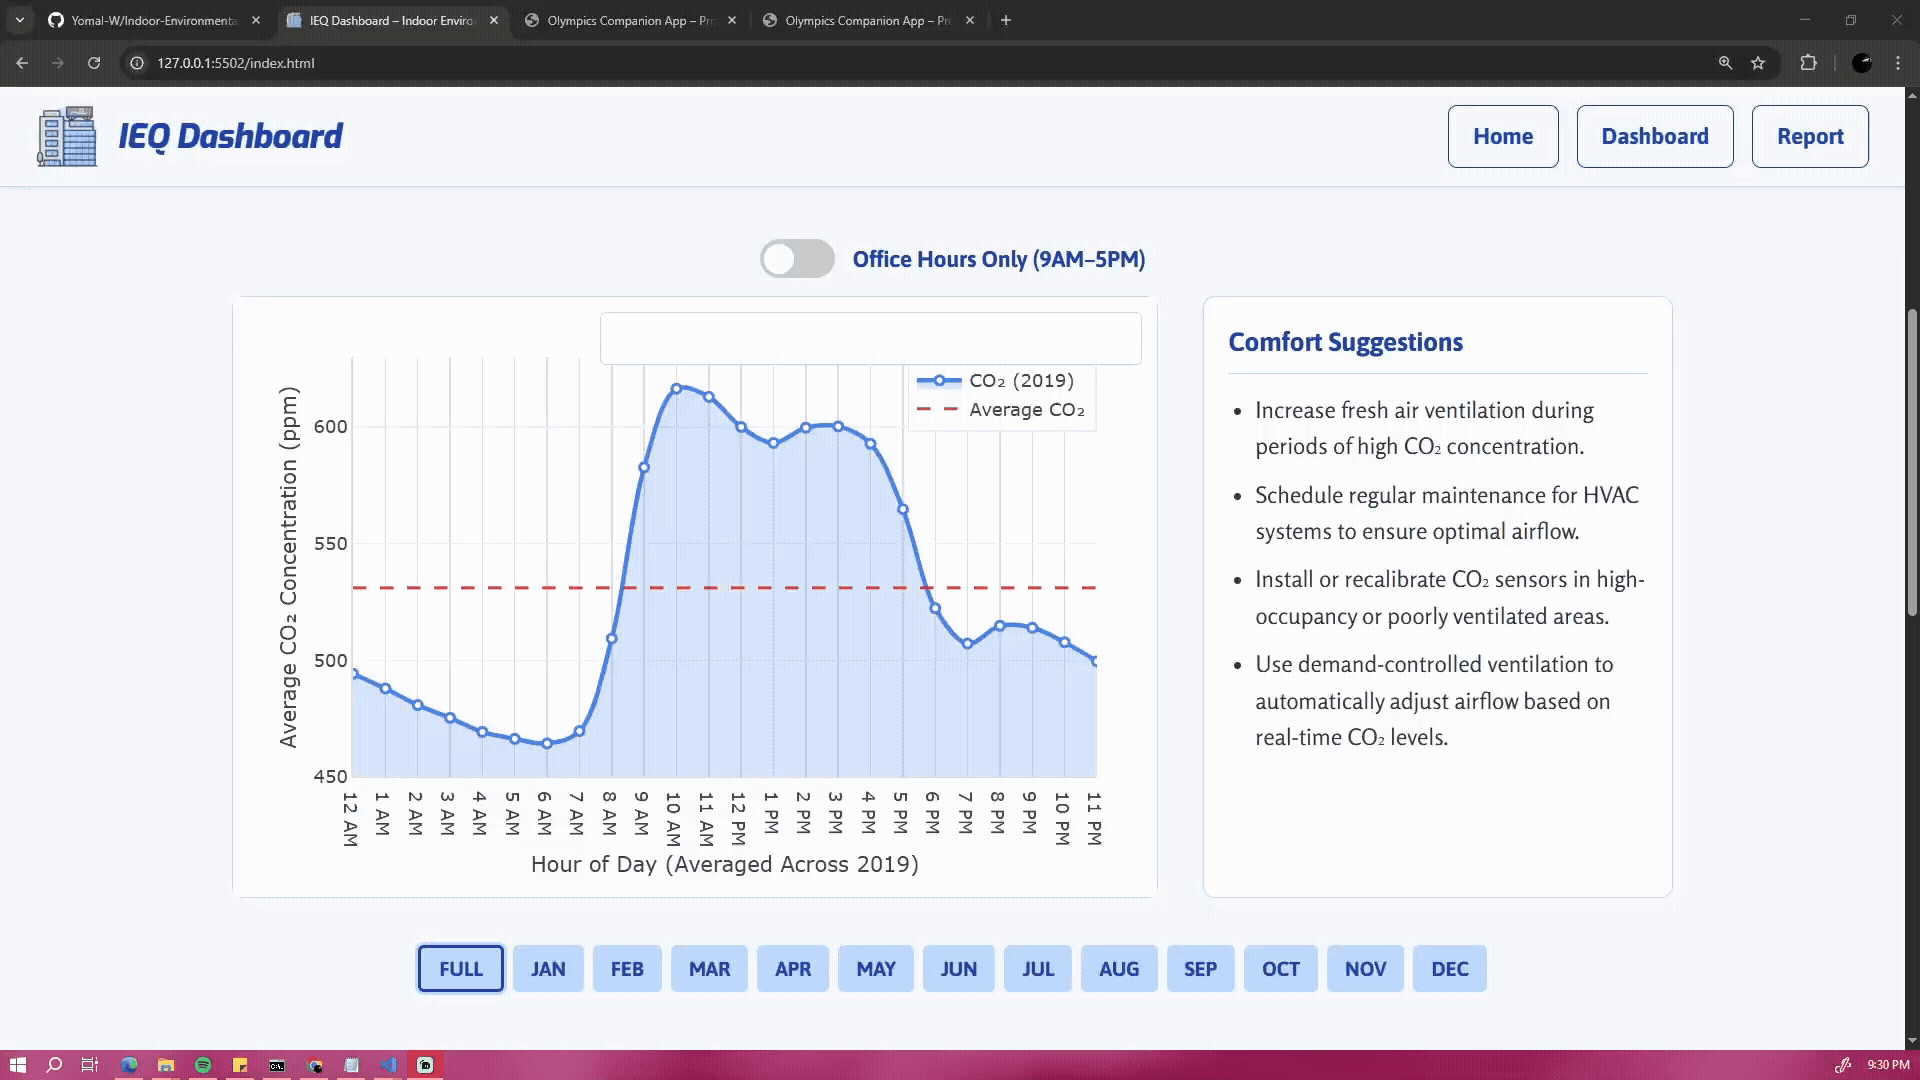The width and height of the screenshot is (1920, 1080).
Task: Open File Explorer from the taskbar
Action: click(166, 1065)
